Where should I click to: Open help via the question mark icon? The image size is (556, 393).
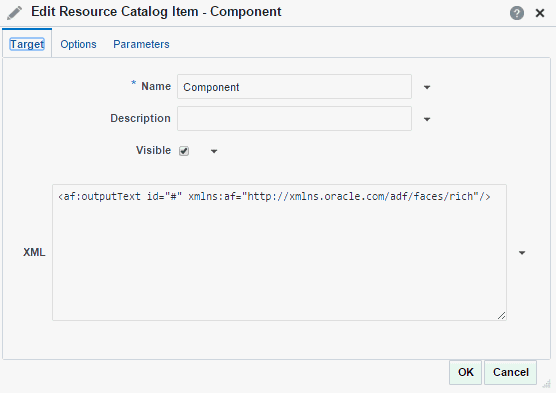(517, 13)
